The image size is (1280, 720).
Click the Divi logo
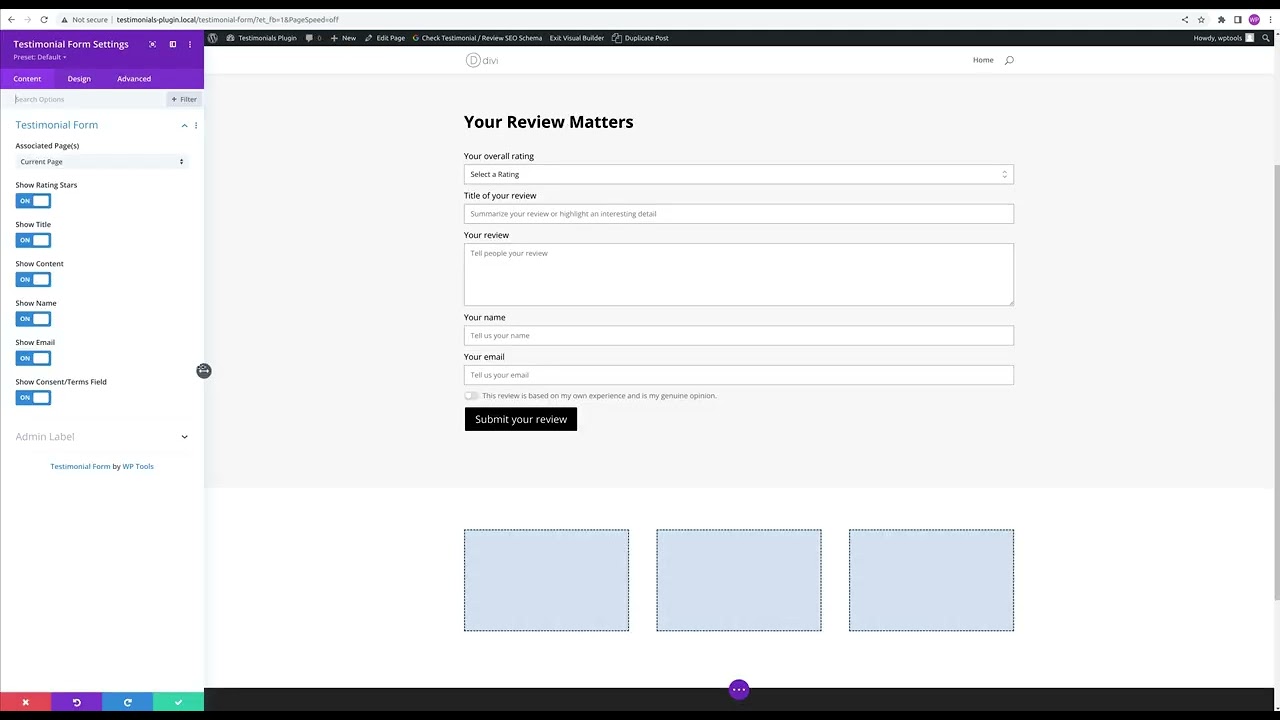click(482, 60)
